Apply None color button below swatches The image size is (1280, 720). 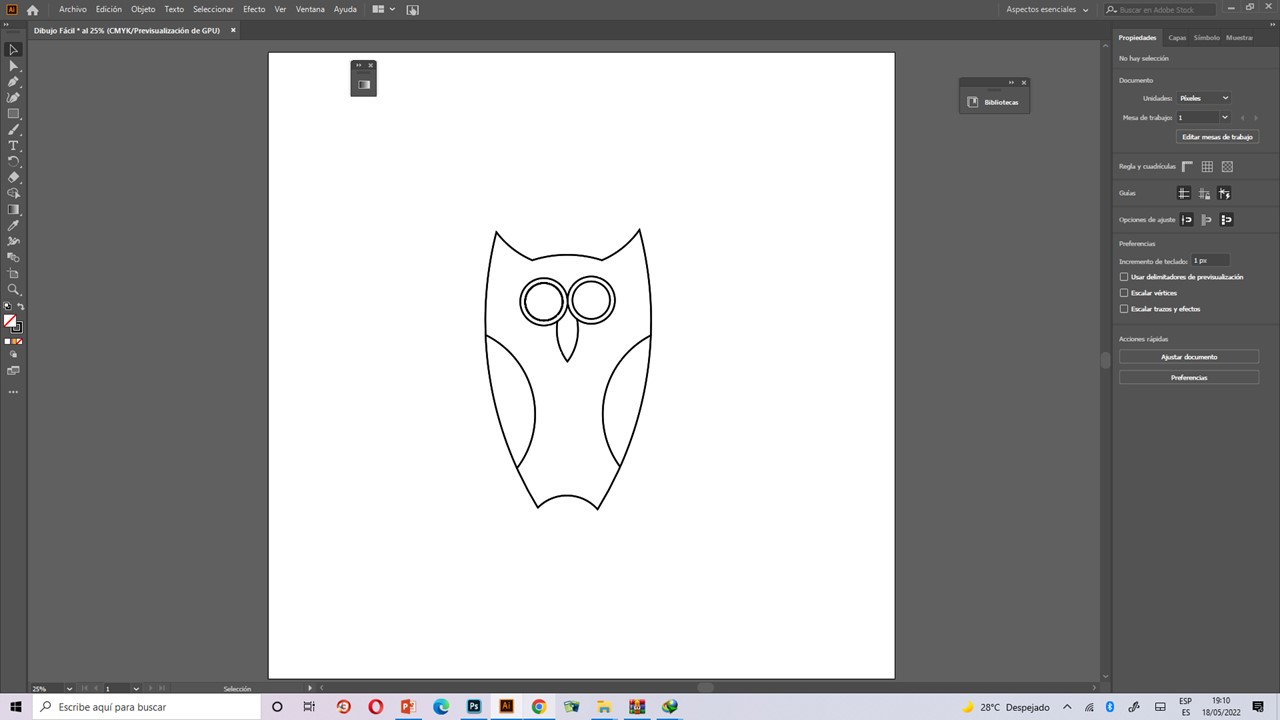tap(19, 341)
